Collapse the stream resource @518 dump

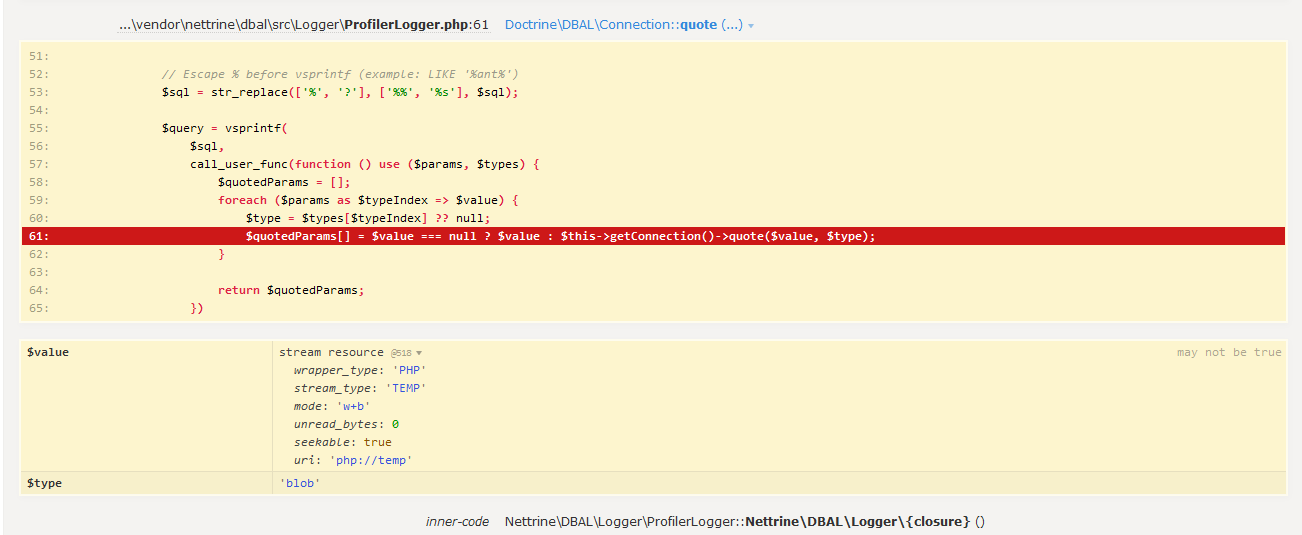(350, 352)
